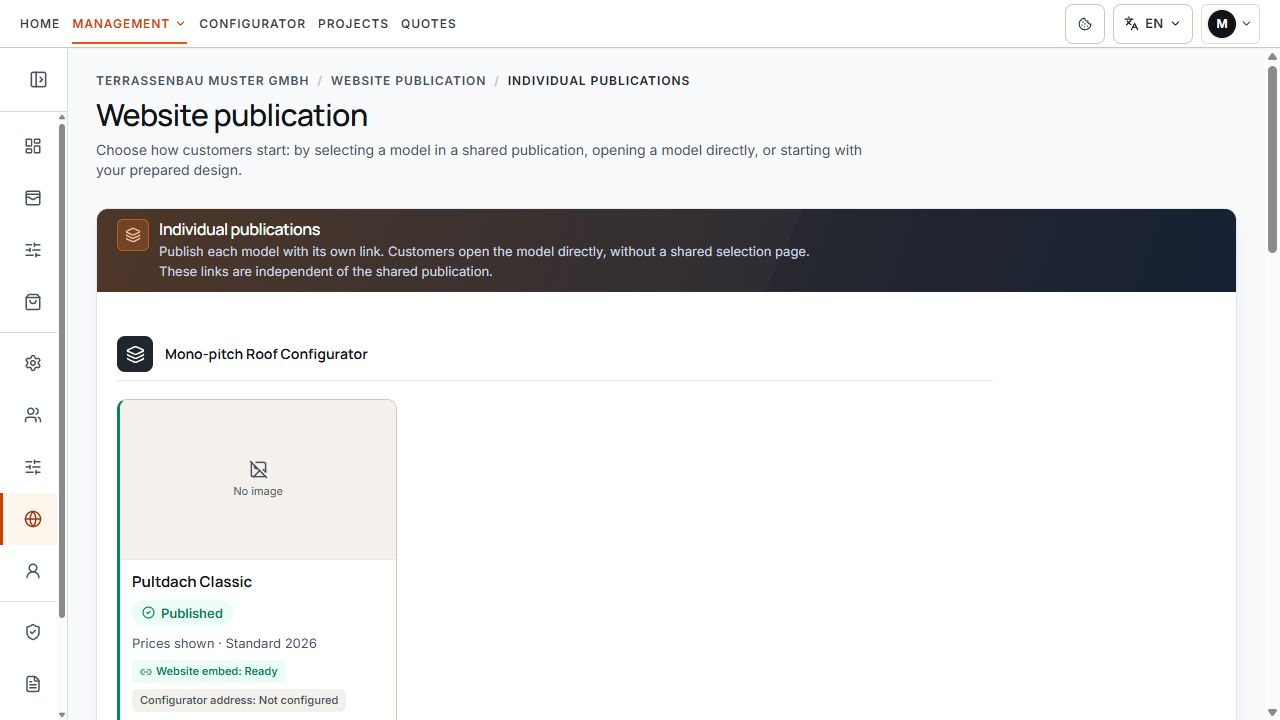Click the Website embed: Ready badge
Screen dimensions: 1280x720
tap(209, 671)
